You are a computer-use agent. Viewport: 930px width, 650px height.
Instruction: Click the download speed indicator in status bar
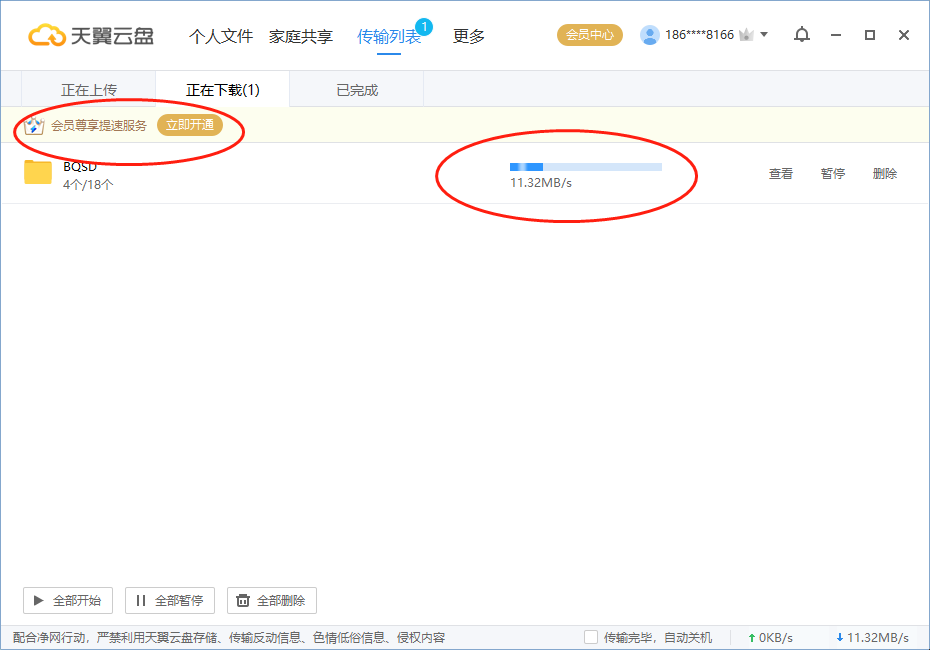(872, 638)
